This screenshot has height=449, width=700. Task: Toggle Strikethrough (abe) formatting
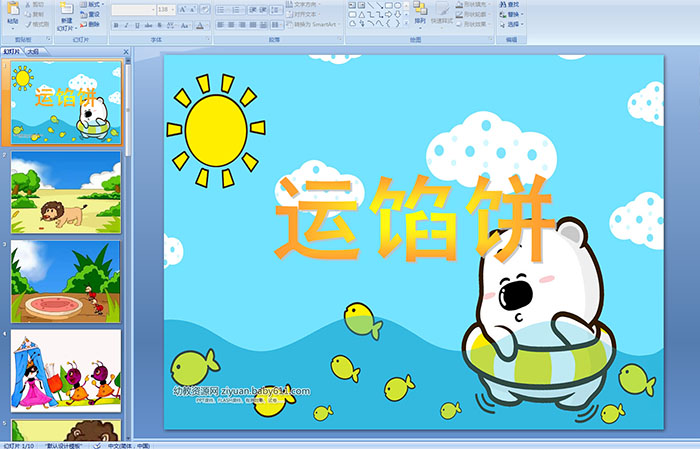pos(148,25)
